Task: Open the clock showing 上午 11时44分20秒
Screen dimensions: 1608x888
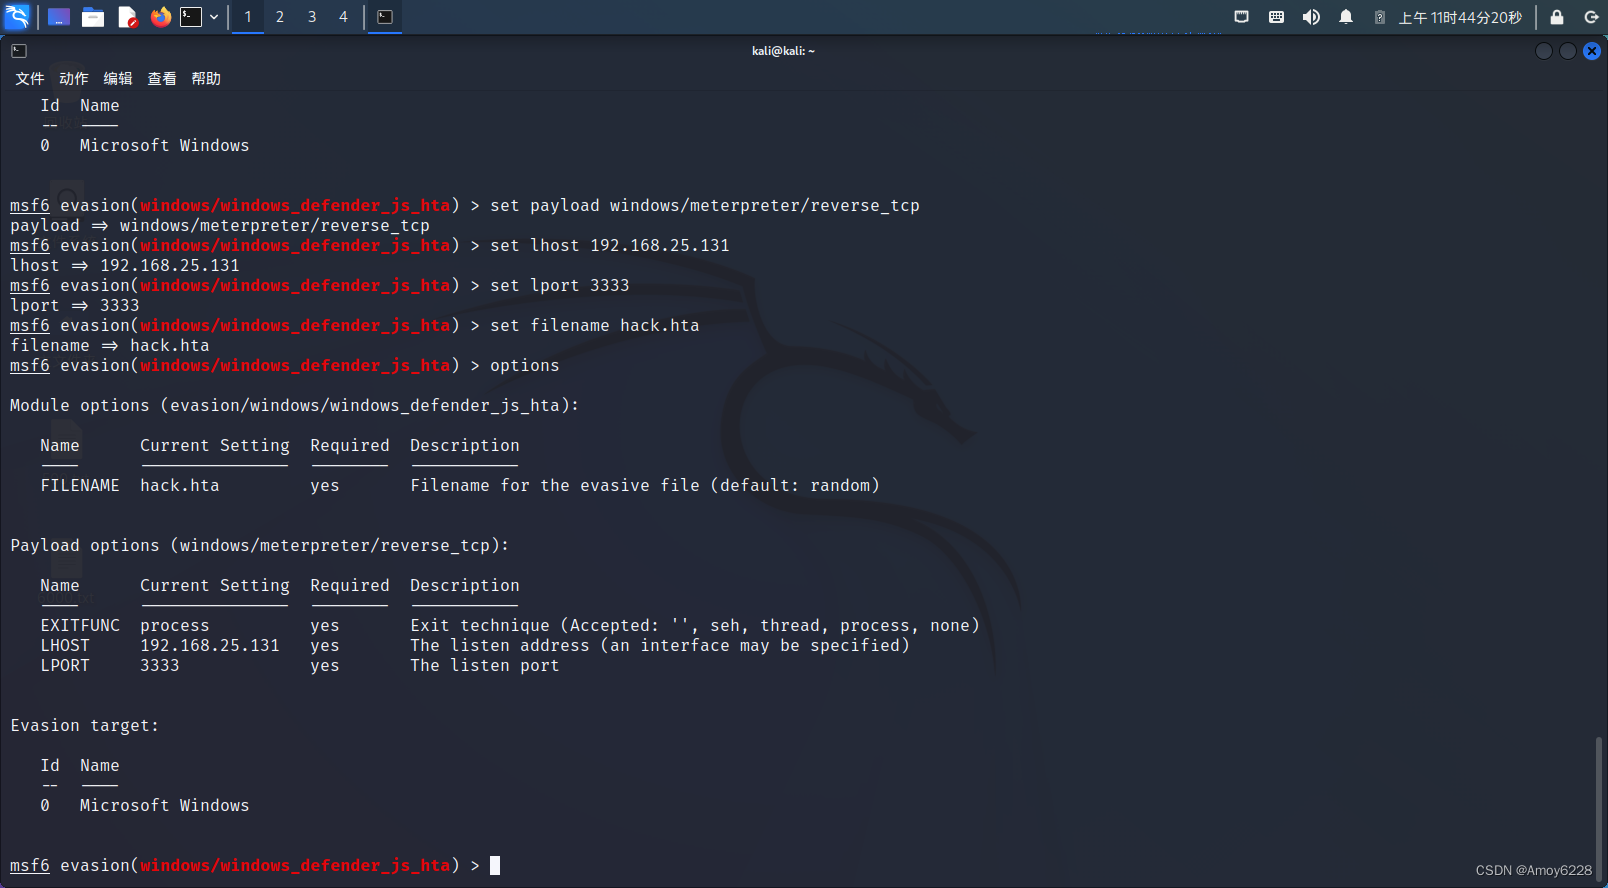Action: [1460, 18]
